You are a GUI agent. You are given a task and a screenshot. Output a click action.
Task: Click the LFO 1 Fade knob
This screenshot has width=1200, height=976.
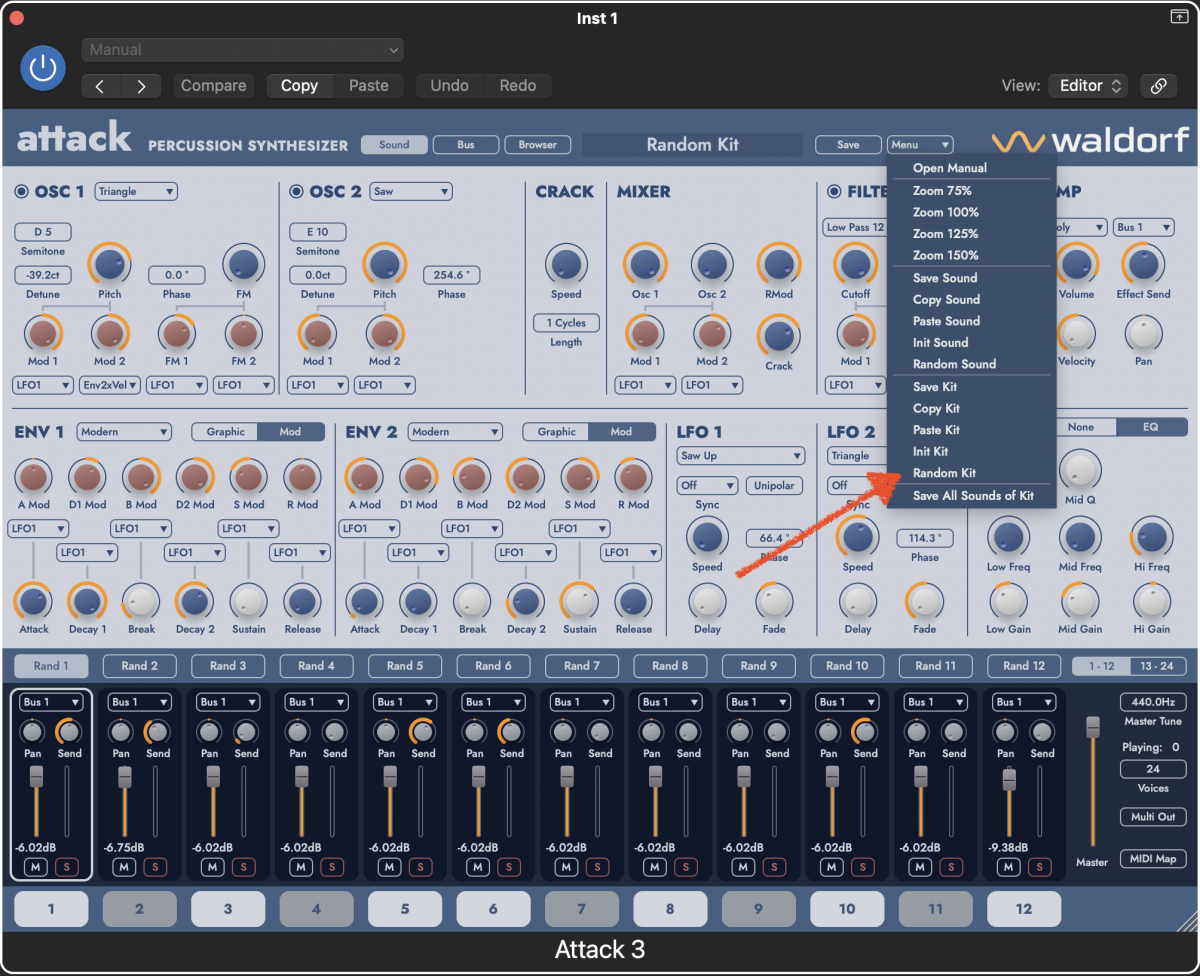773,601
